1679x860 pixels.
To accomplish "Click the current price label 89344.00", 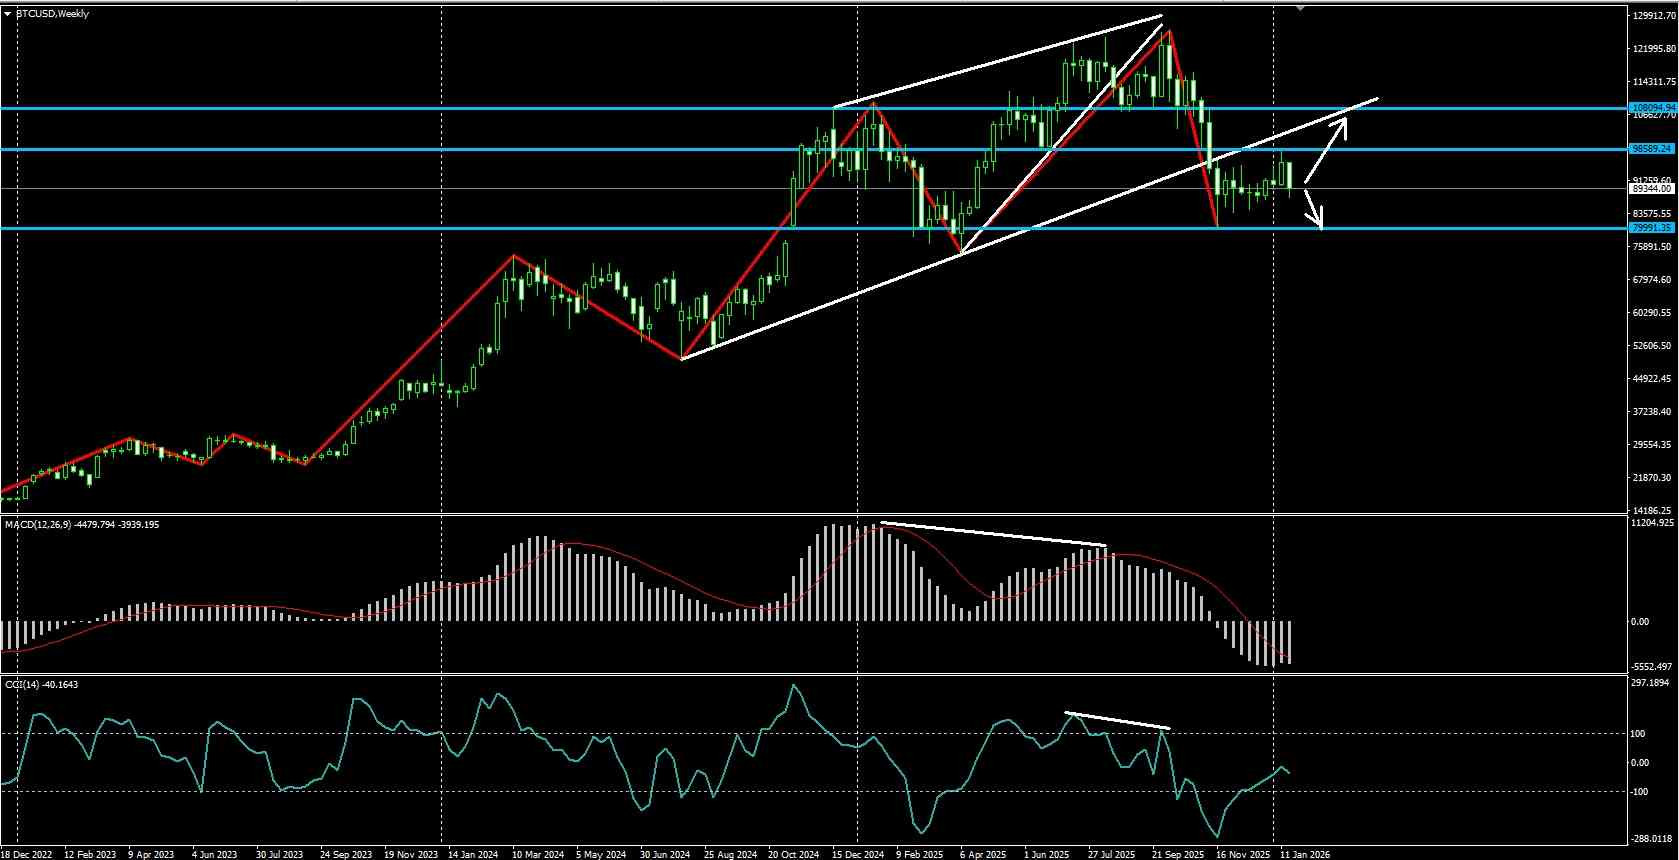I will point(1652,188).
